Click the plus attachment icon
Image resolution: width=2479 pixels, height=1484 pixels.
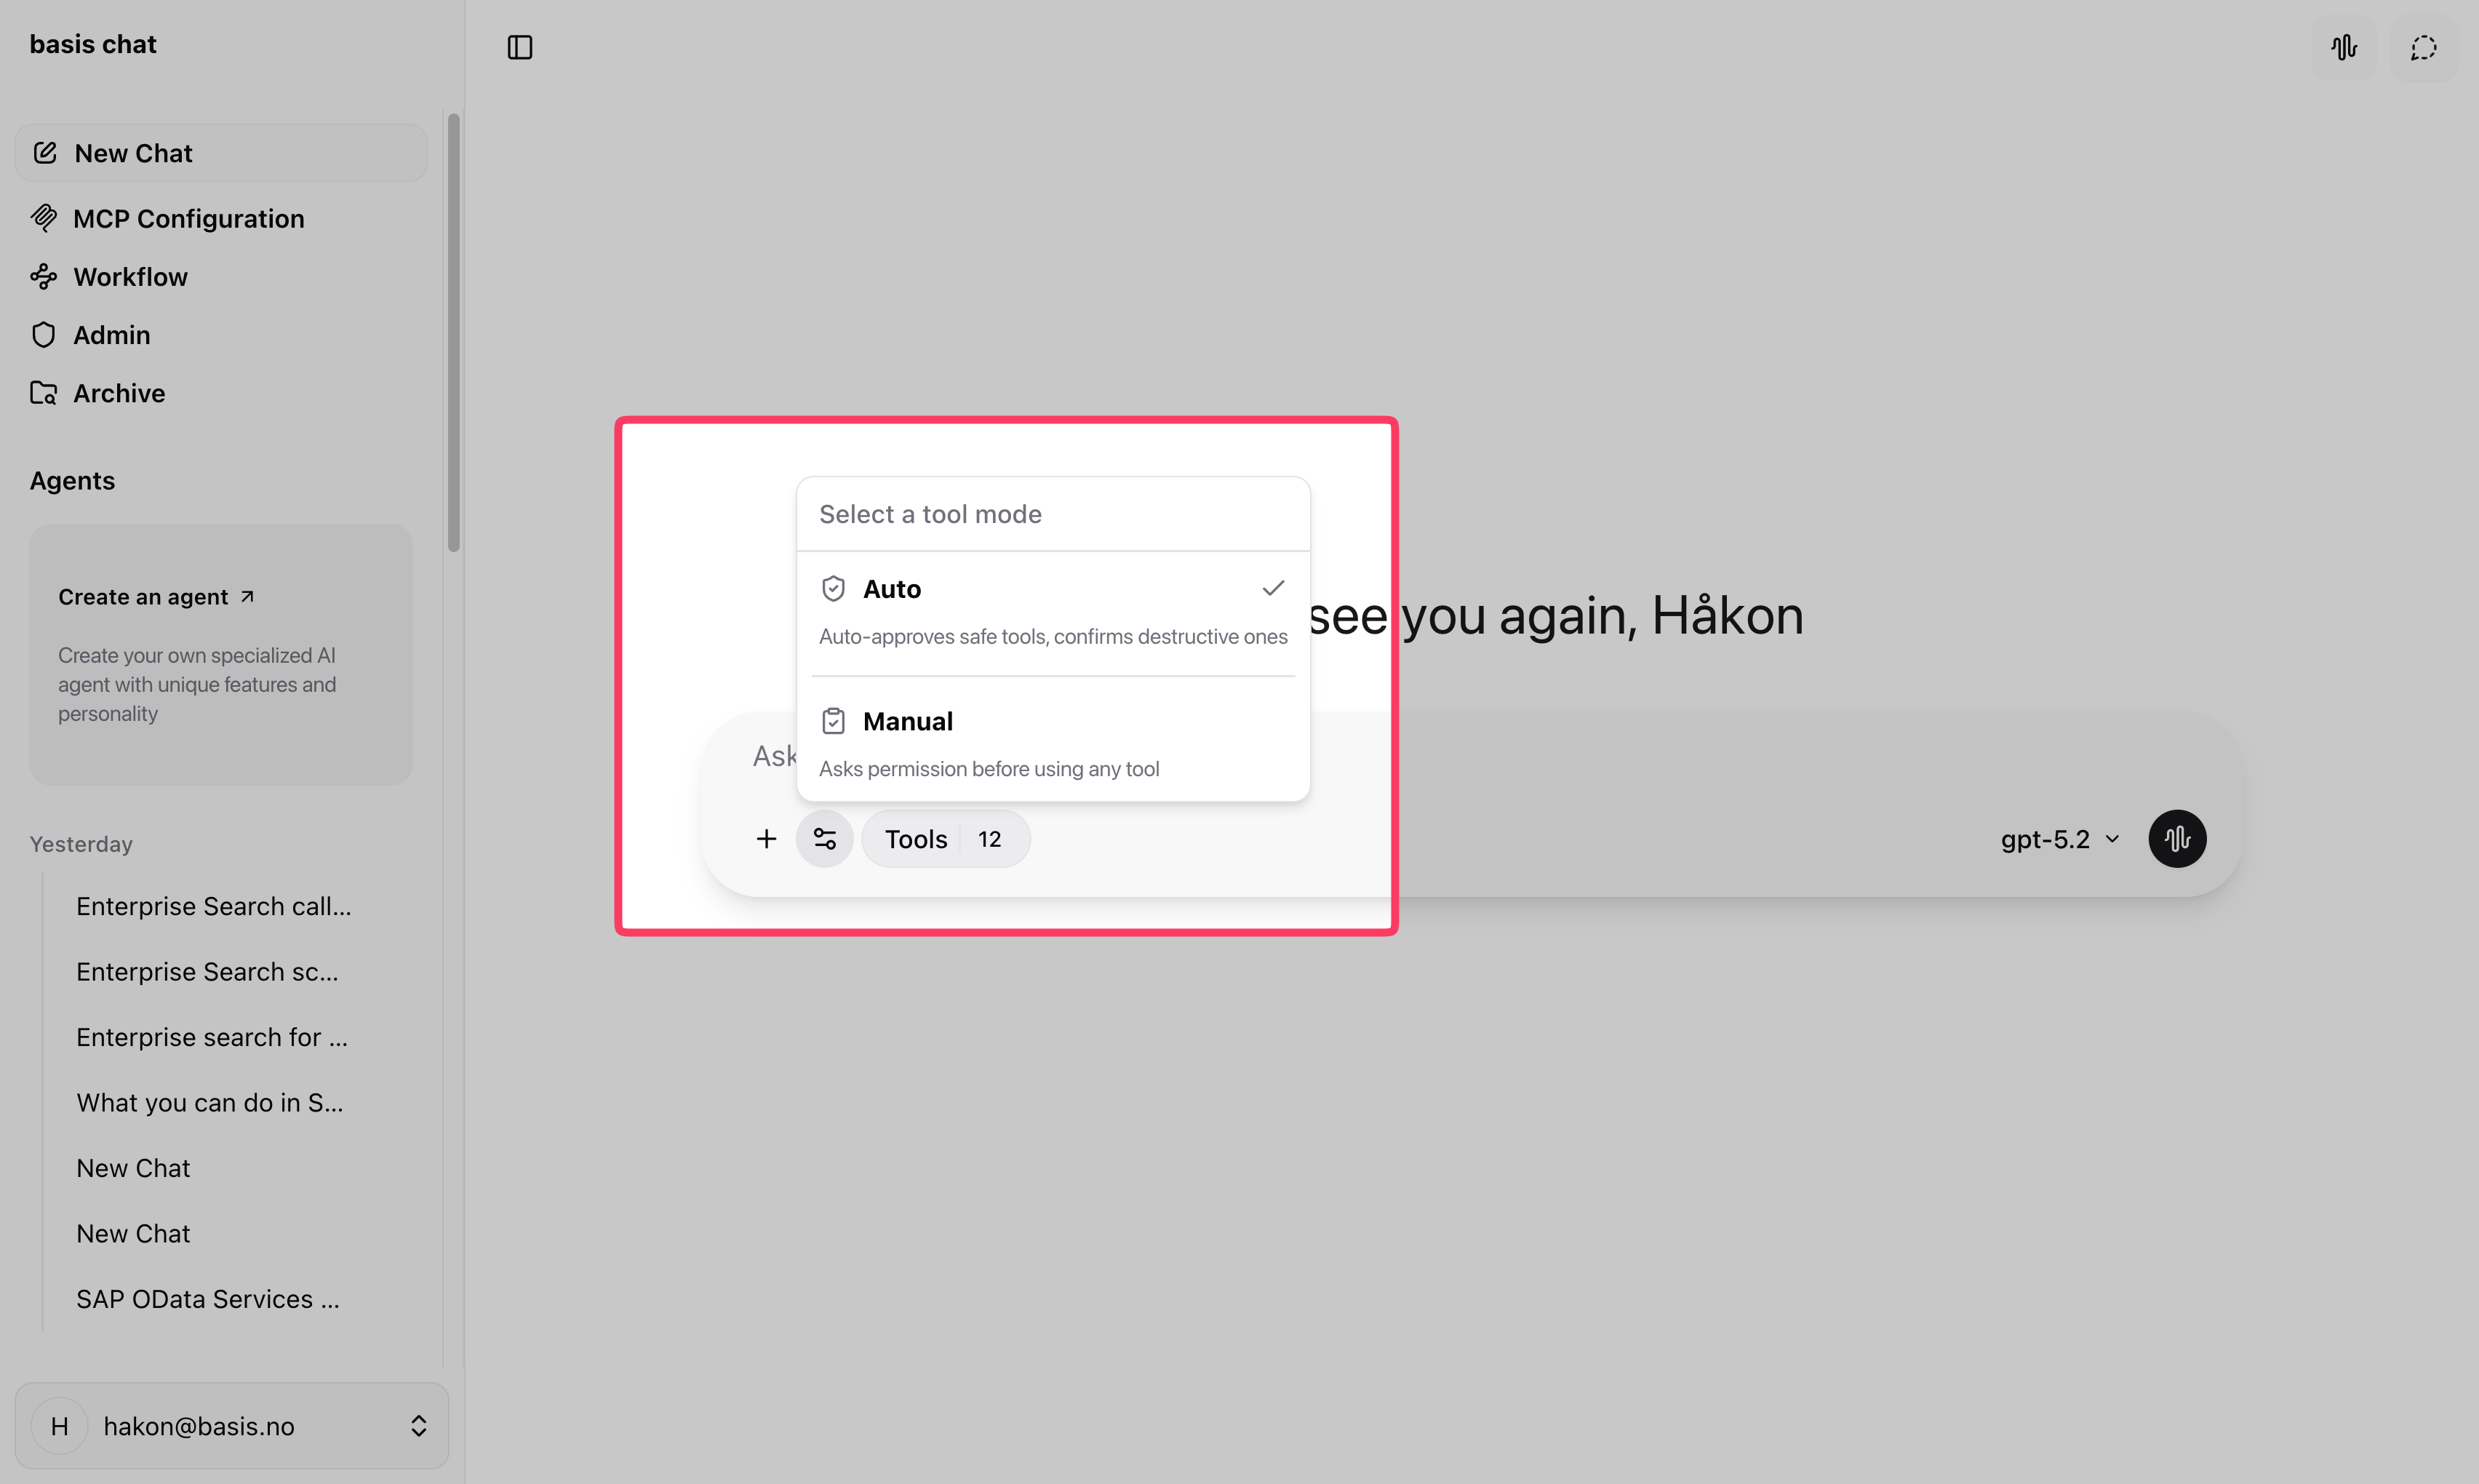tap(766, 838)
